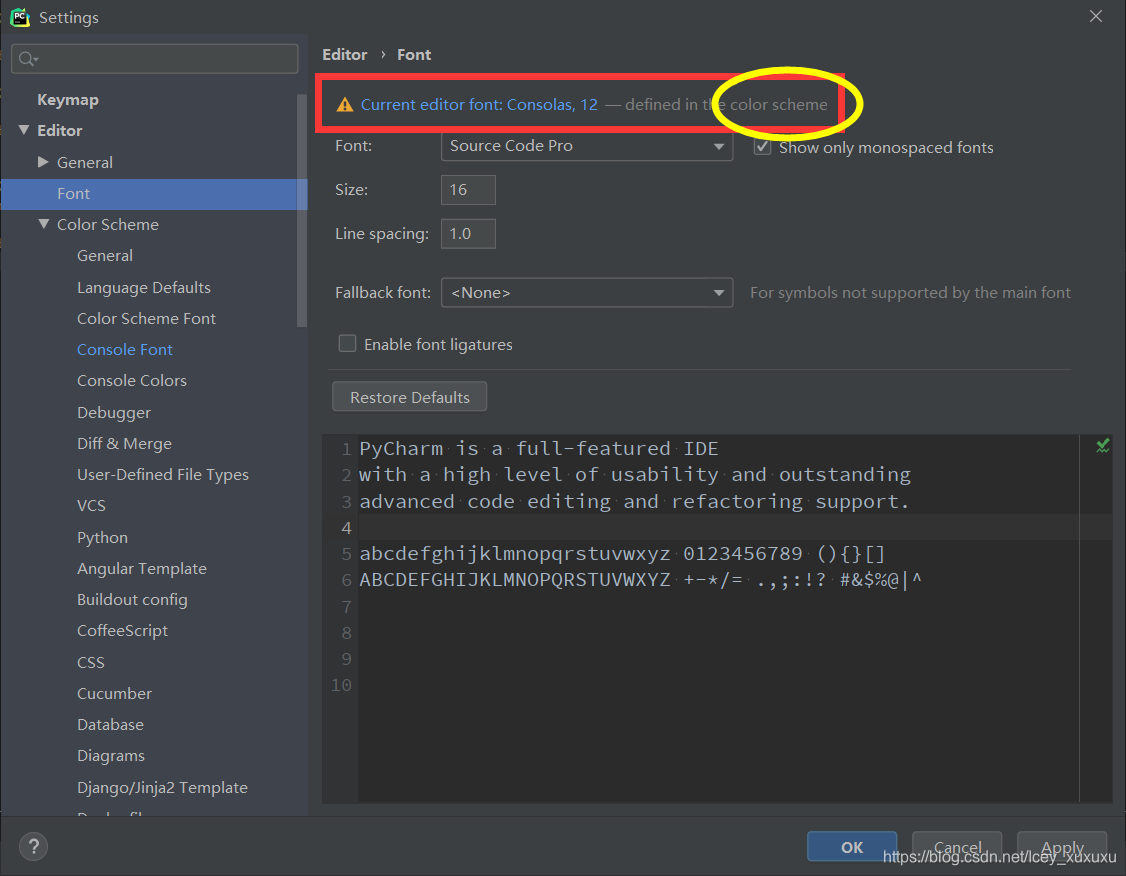This screenshot has width=1126, height=876.
Task: Open General under Color Scheme
Action: 105,256
